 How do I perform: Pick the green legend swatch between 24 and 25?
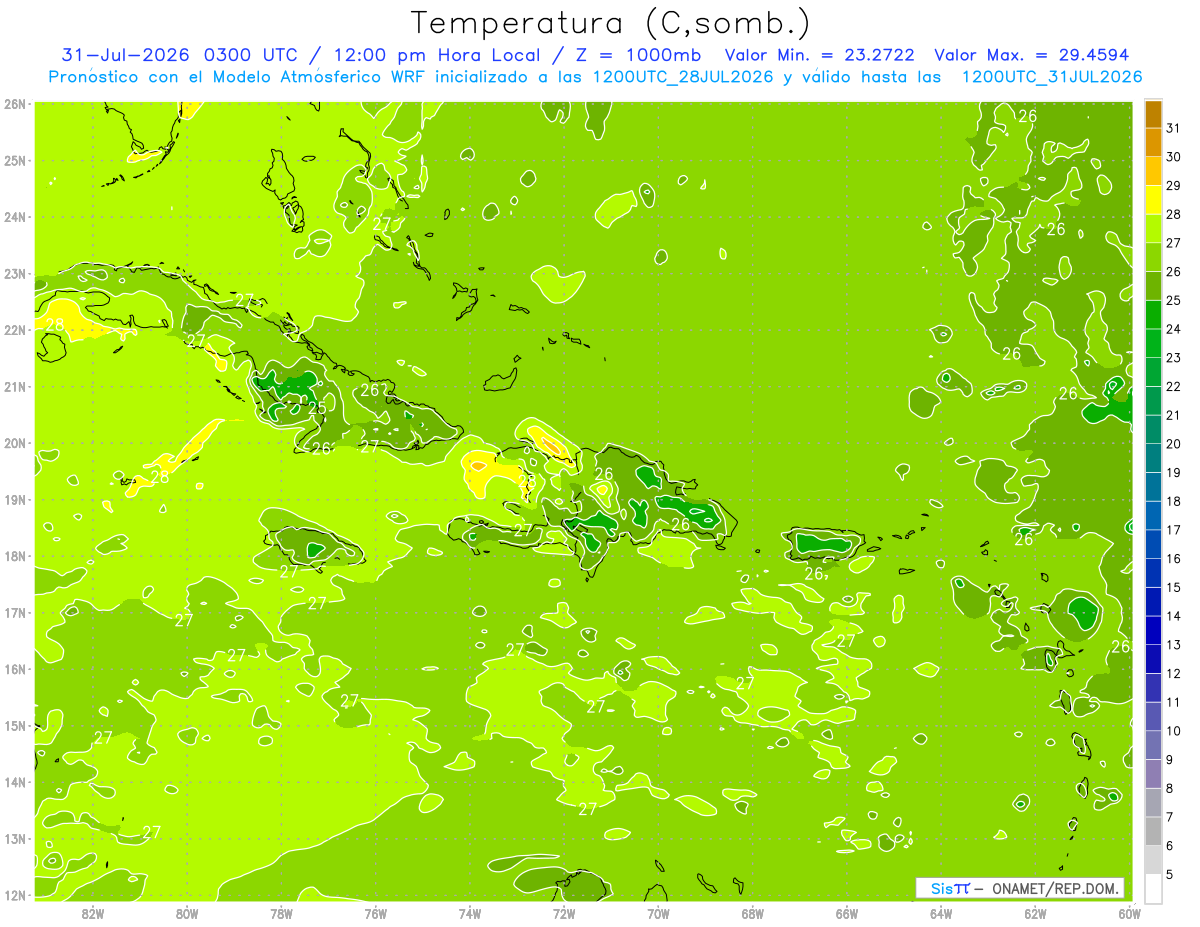[x=1153, y=315]
